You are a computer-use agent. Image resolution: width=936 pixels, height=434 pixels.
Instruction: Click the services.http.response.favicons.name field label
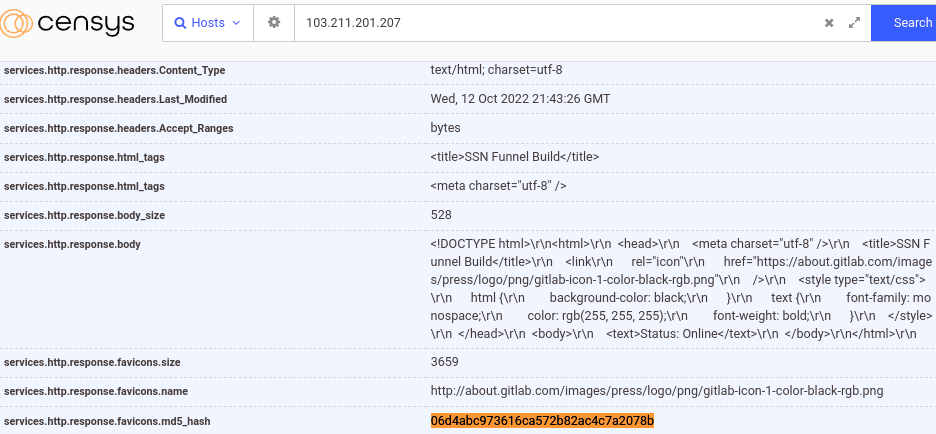[x=96, y=391]
